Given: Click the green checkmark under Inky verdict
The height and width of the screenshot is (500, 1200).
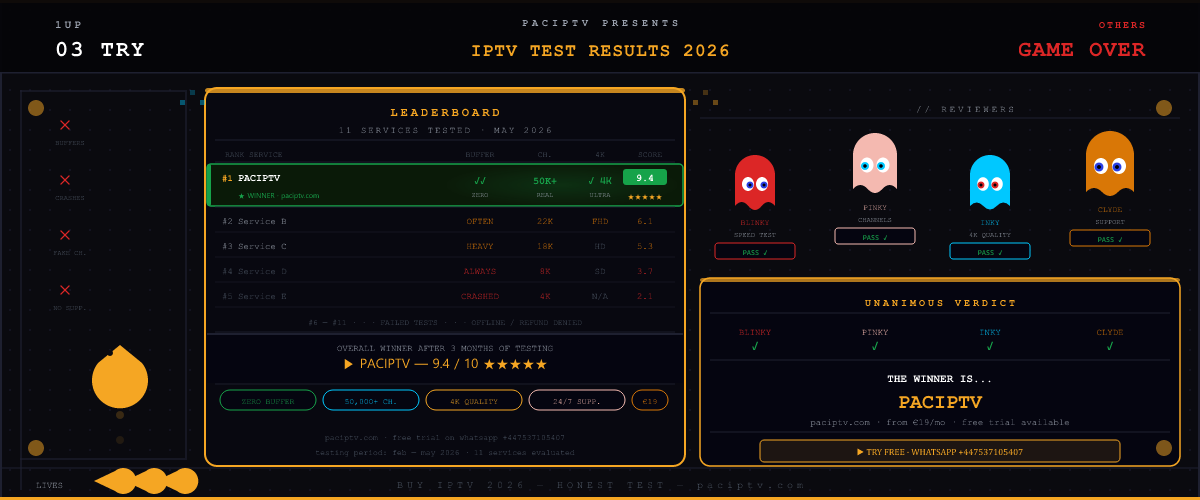Looking at the screenshot, I should point(990,346).
